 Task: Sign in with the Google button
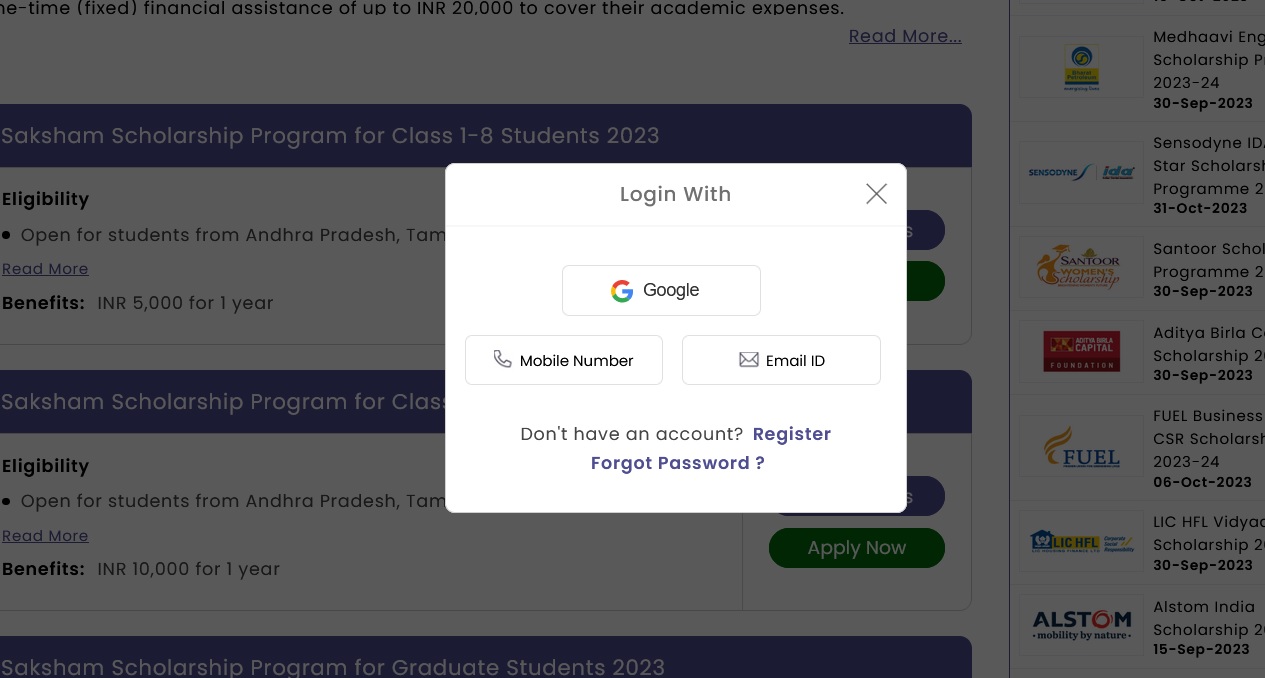click(x=661, y=290)
